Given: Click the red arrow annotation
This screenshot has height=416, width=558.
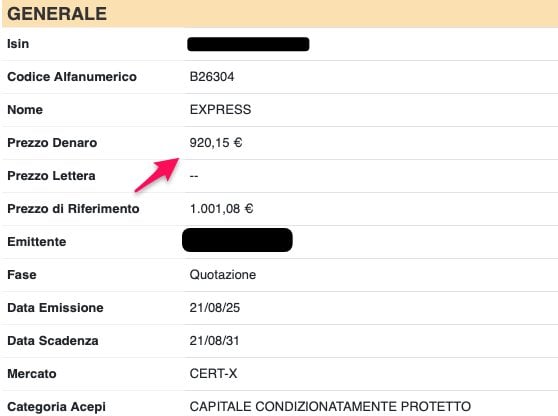Looking at the screenshot, I should (157, 175).
